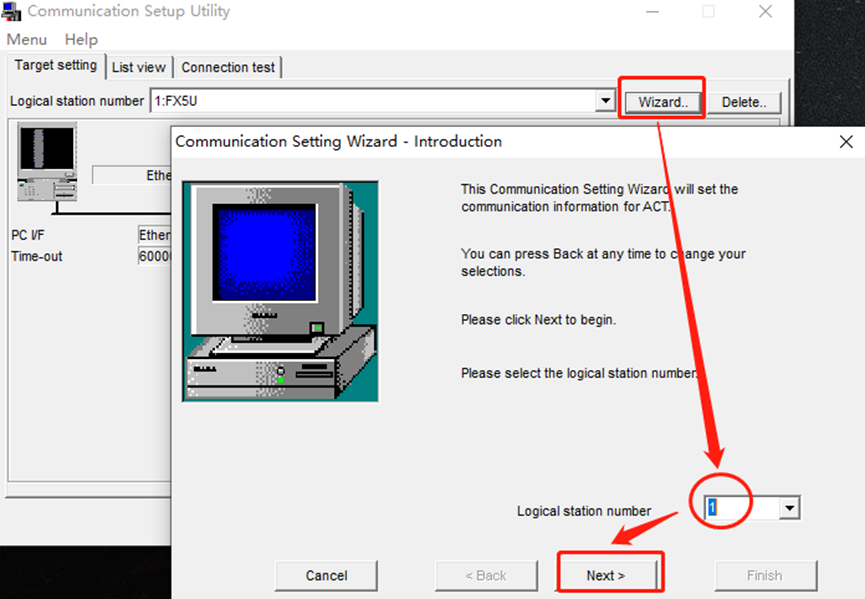The image size is (865, 599).
Task: Open the Help menu
Action: [80, 39]
